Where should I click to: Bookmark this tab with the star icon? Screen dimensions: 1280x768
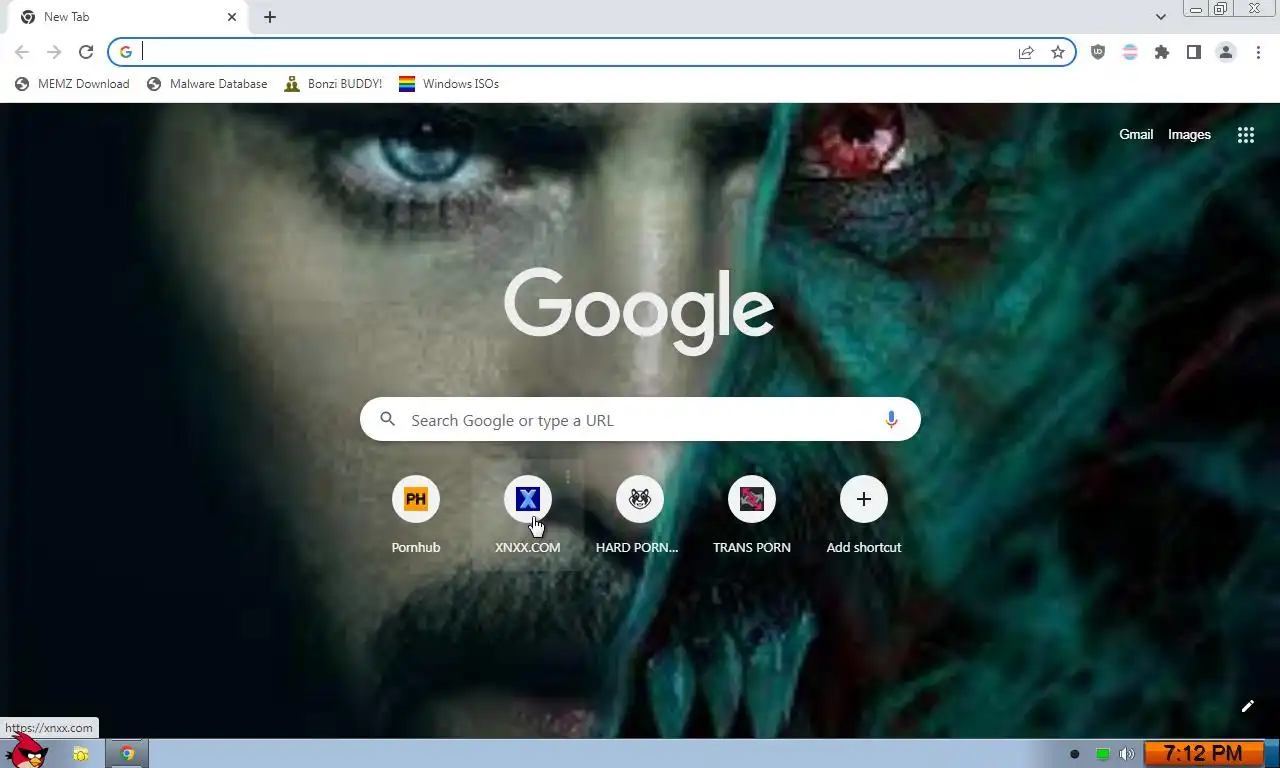pos(1058,52)
